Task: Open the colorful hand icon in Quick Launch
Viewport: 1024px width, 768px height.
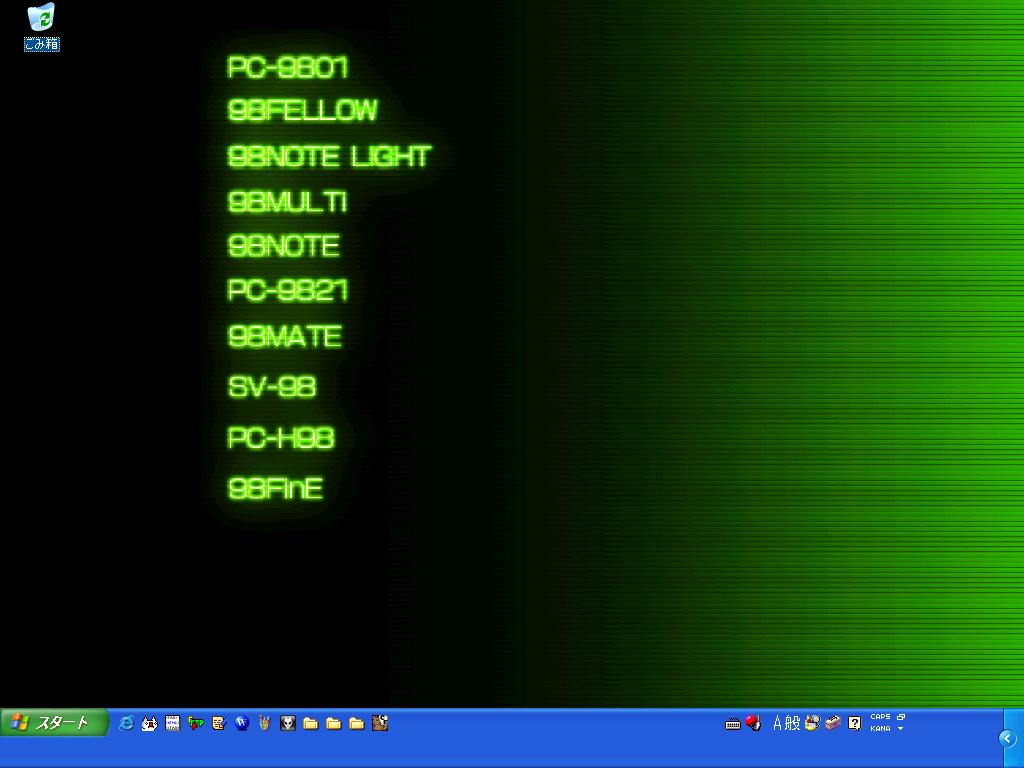Action: 264,723
